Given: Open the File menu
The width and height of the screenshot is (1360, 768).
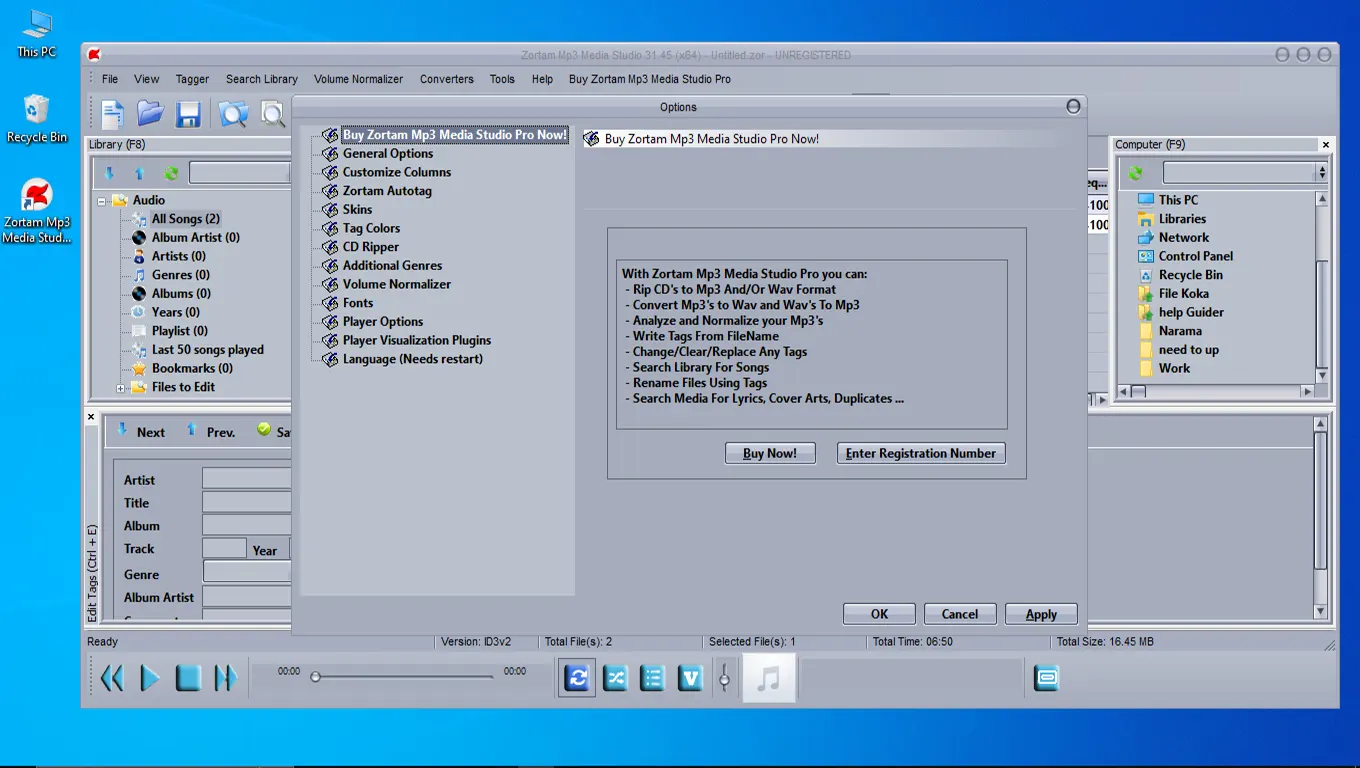Looking at the screenshot, I should tap(110, 79).
